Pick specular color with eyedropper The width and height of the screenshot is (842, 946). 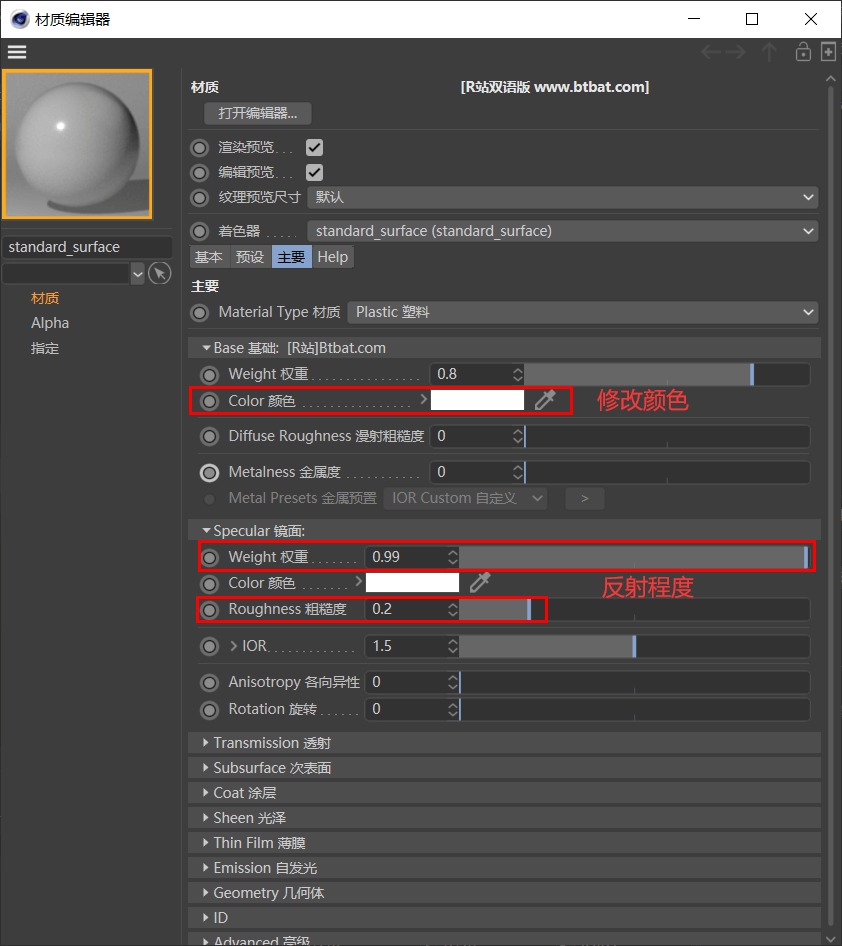coord(480,582)
